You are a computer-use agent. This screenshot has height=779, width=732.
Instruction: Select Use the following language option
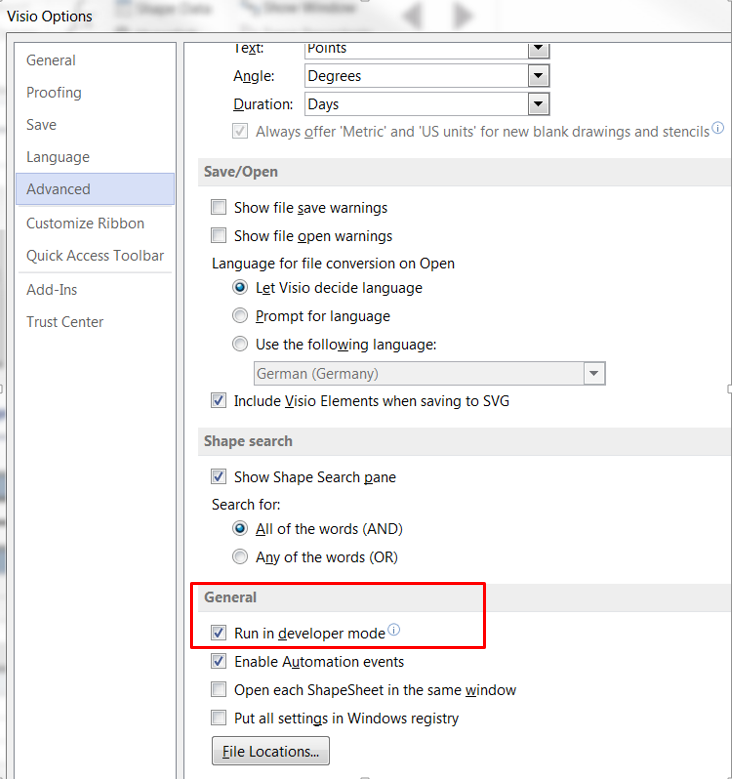click(x=240, y=344)
